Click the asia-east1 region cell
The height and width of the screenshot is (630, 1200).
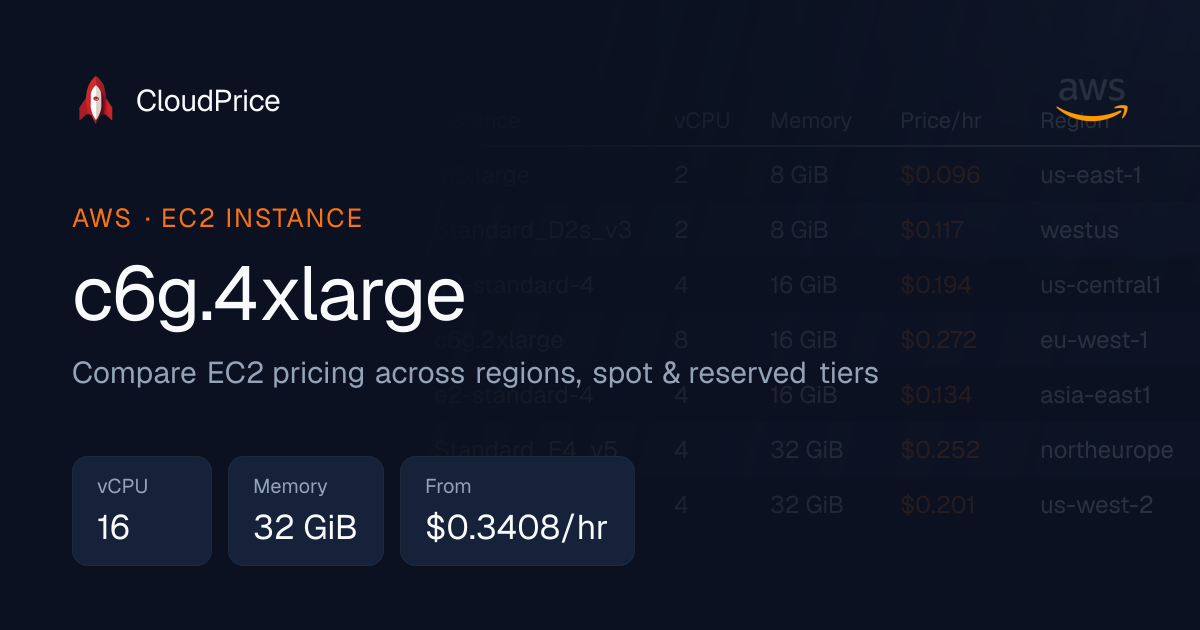click(x=1096, y=396)
